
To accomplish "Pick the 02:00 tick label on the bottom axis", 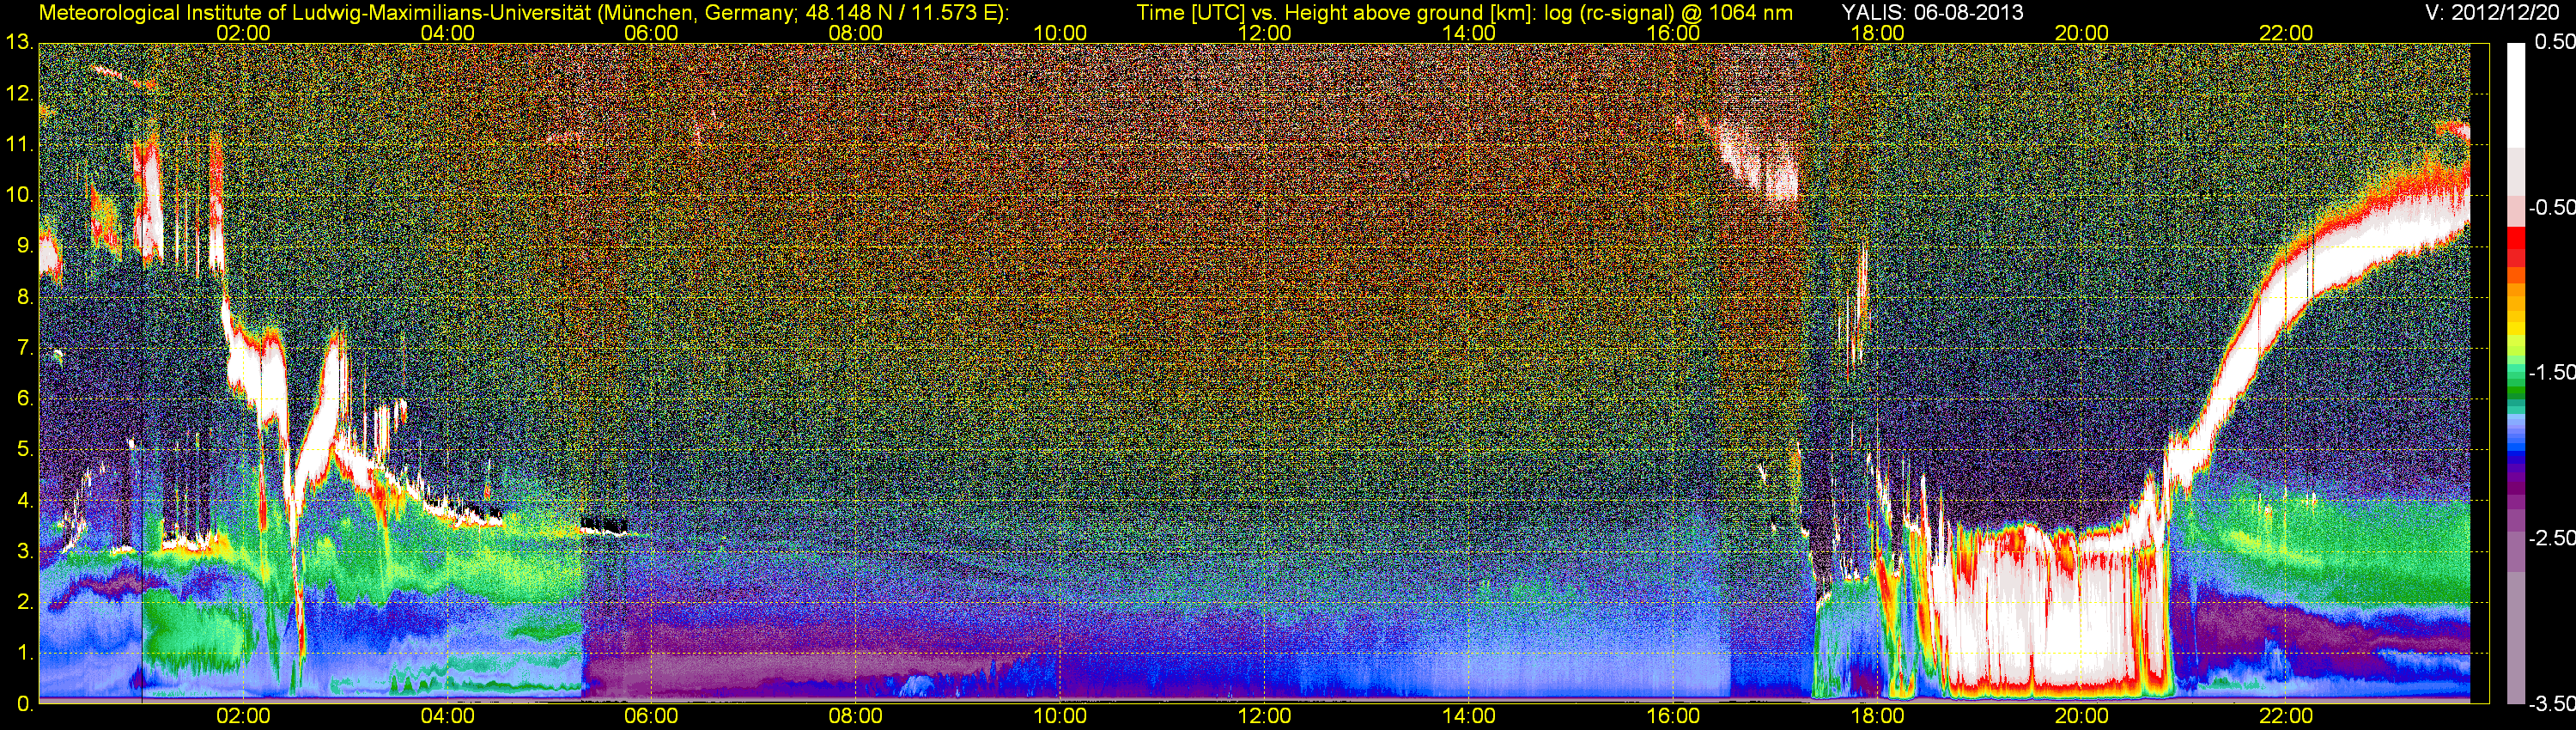I will (x=243, y=716).
